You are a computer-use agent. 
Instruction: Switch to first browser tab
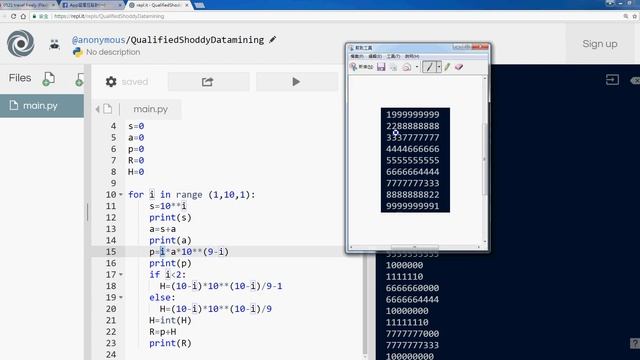click(x=28, y=5)
